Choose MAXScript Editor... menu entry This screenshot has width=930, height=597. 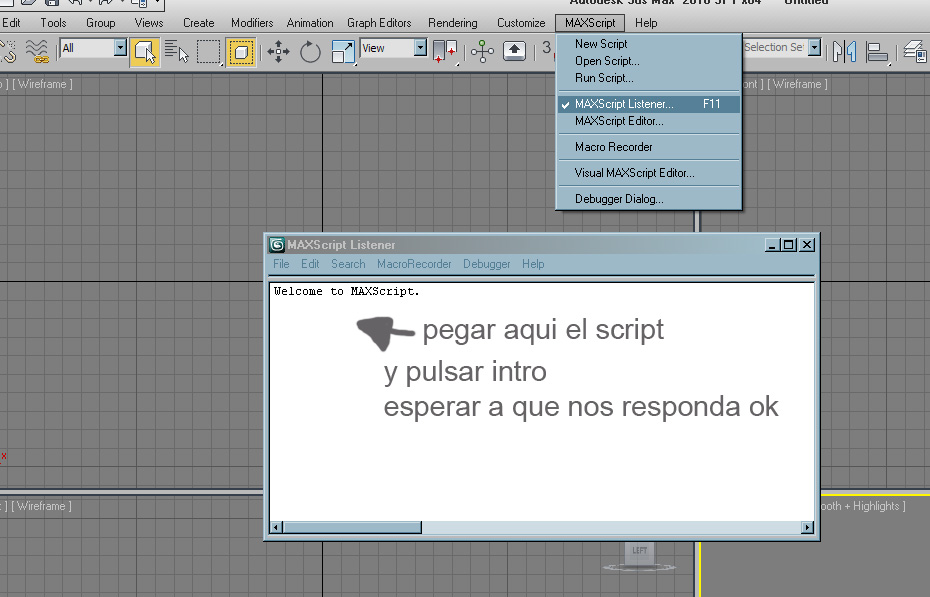tap(649, 121)
